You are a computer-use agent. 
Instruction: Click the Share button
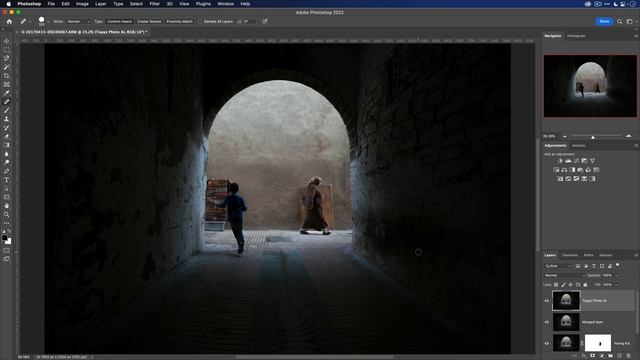pos(604,21)
